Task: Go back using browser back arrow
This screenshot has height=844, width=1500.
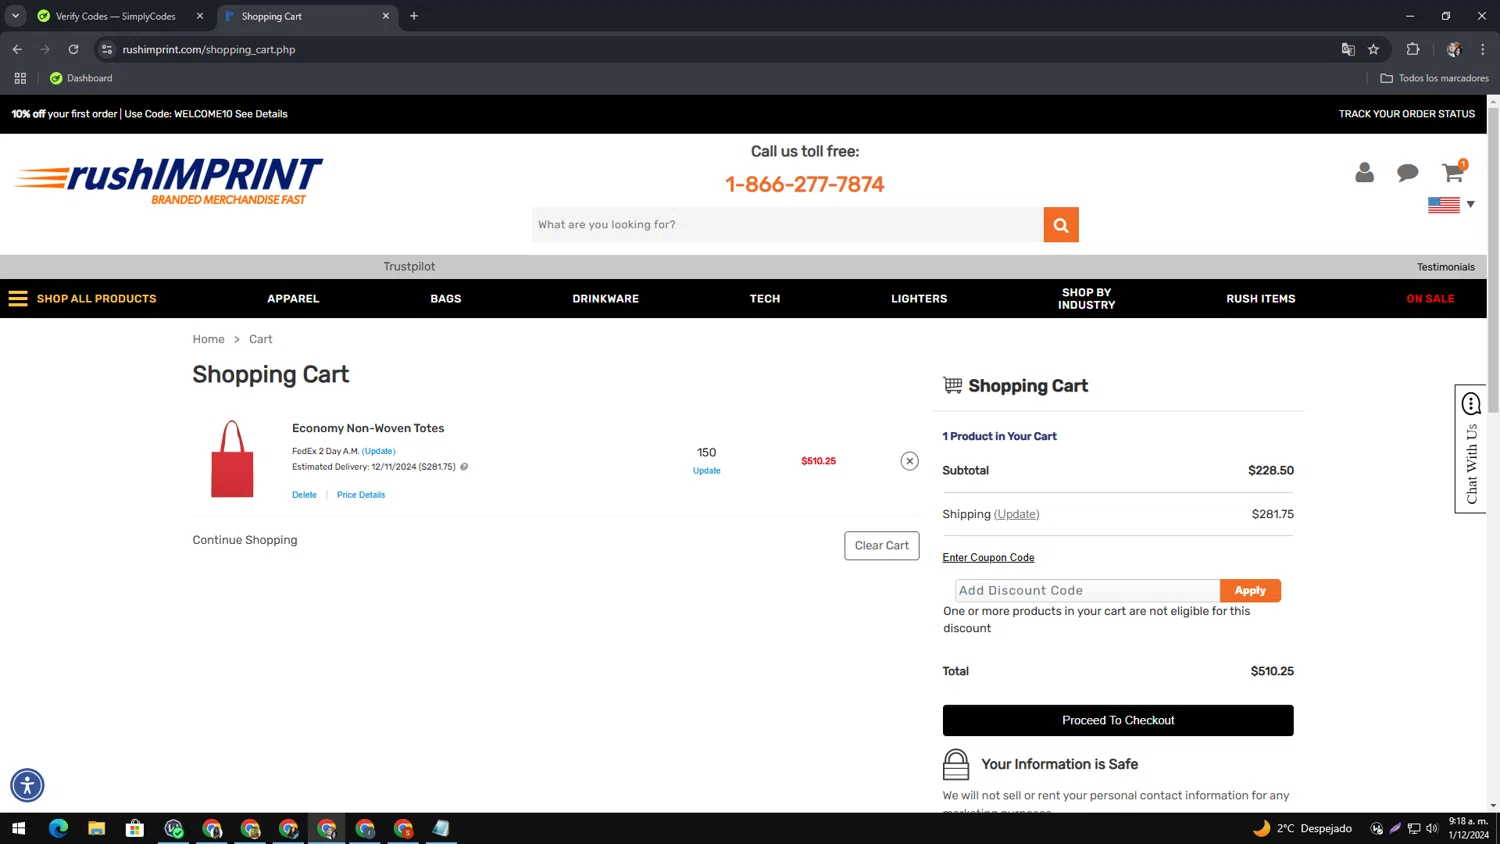Action: pyautogui.click(x=17, y=49)
